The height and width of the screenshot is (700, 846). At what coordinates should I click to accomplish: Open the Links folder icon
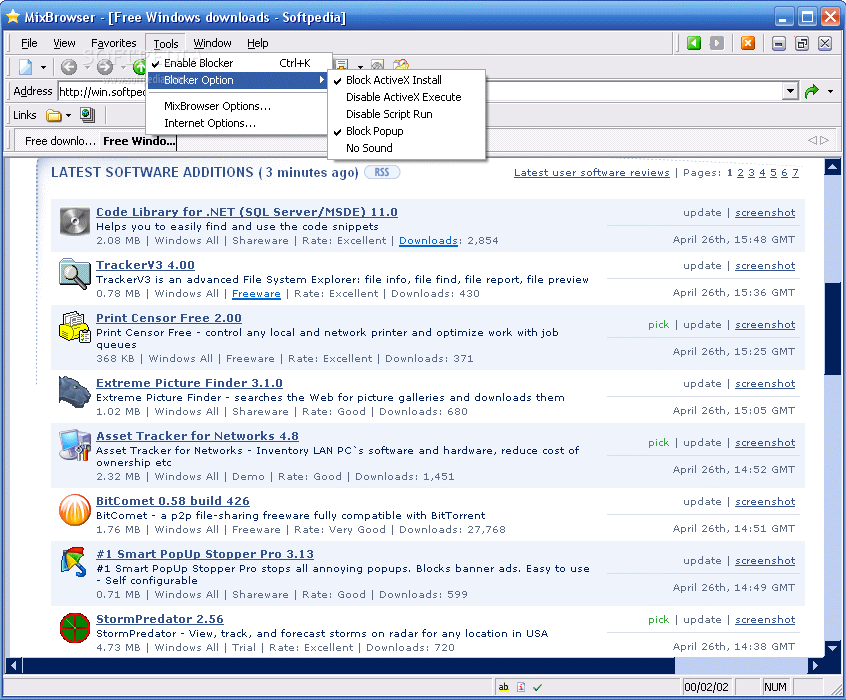point(53,115)
